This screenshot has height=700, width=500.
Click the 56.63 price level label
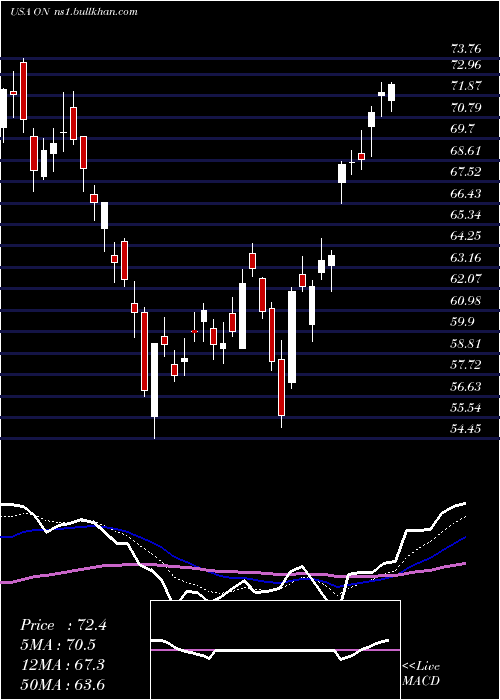[x=467, y=386]
